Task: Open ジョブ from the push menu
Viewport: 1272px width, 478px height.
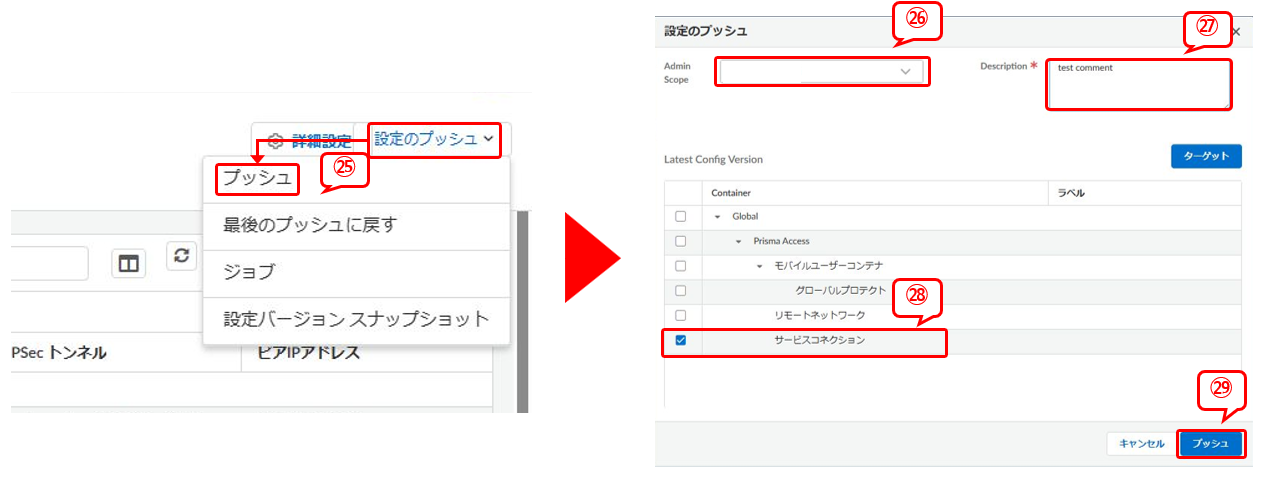Action: pos(248,272)
